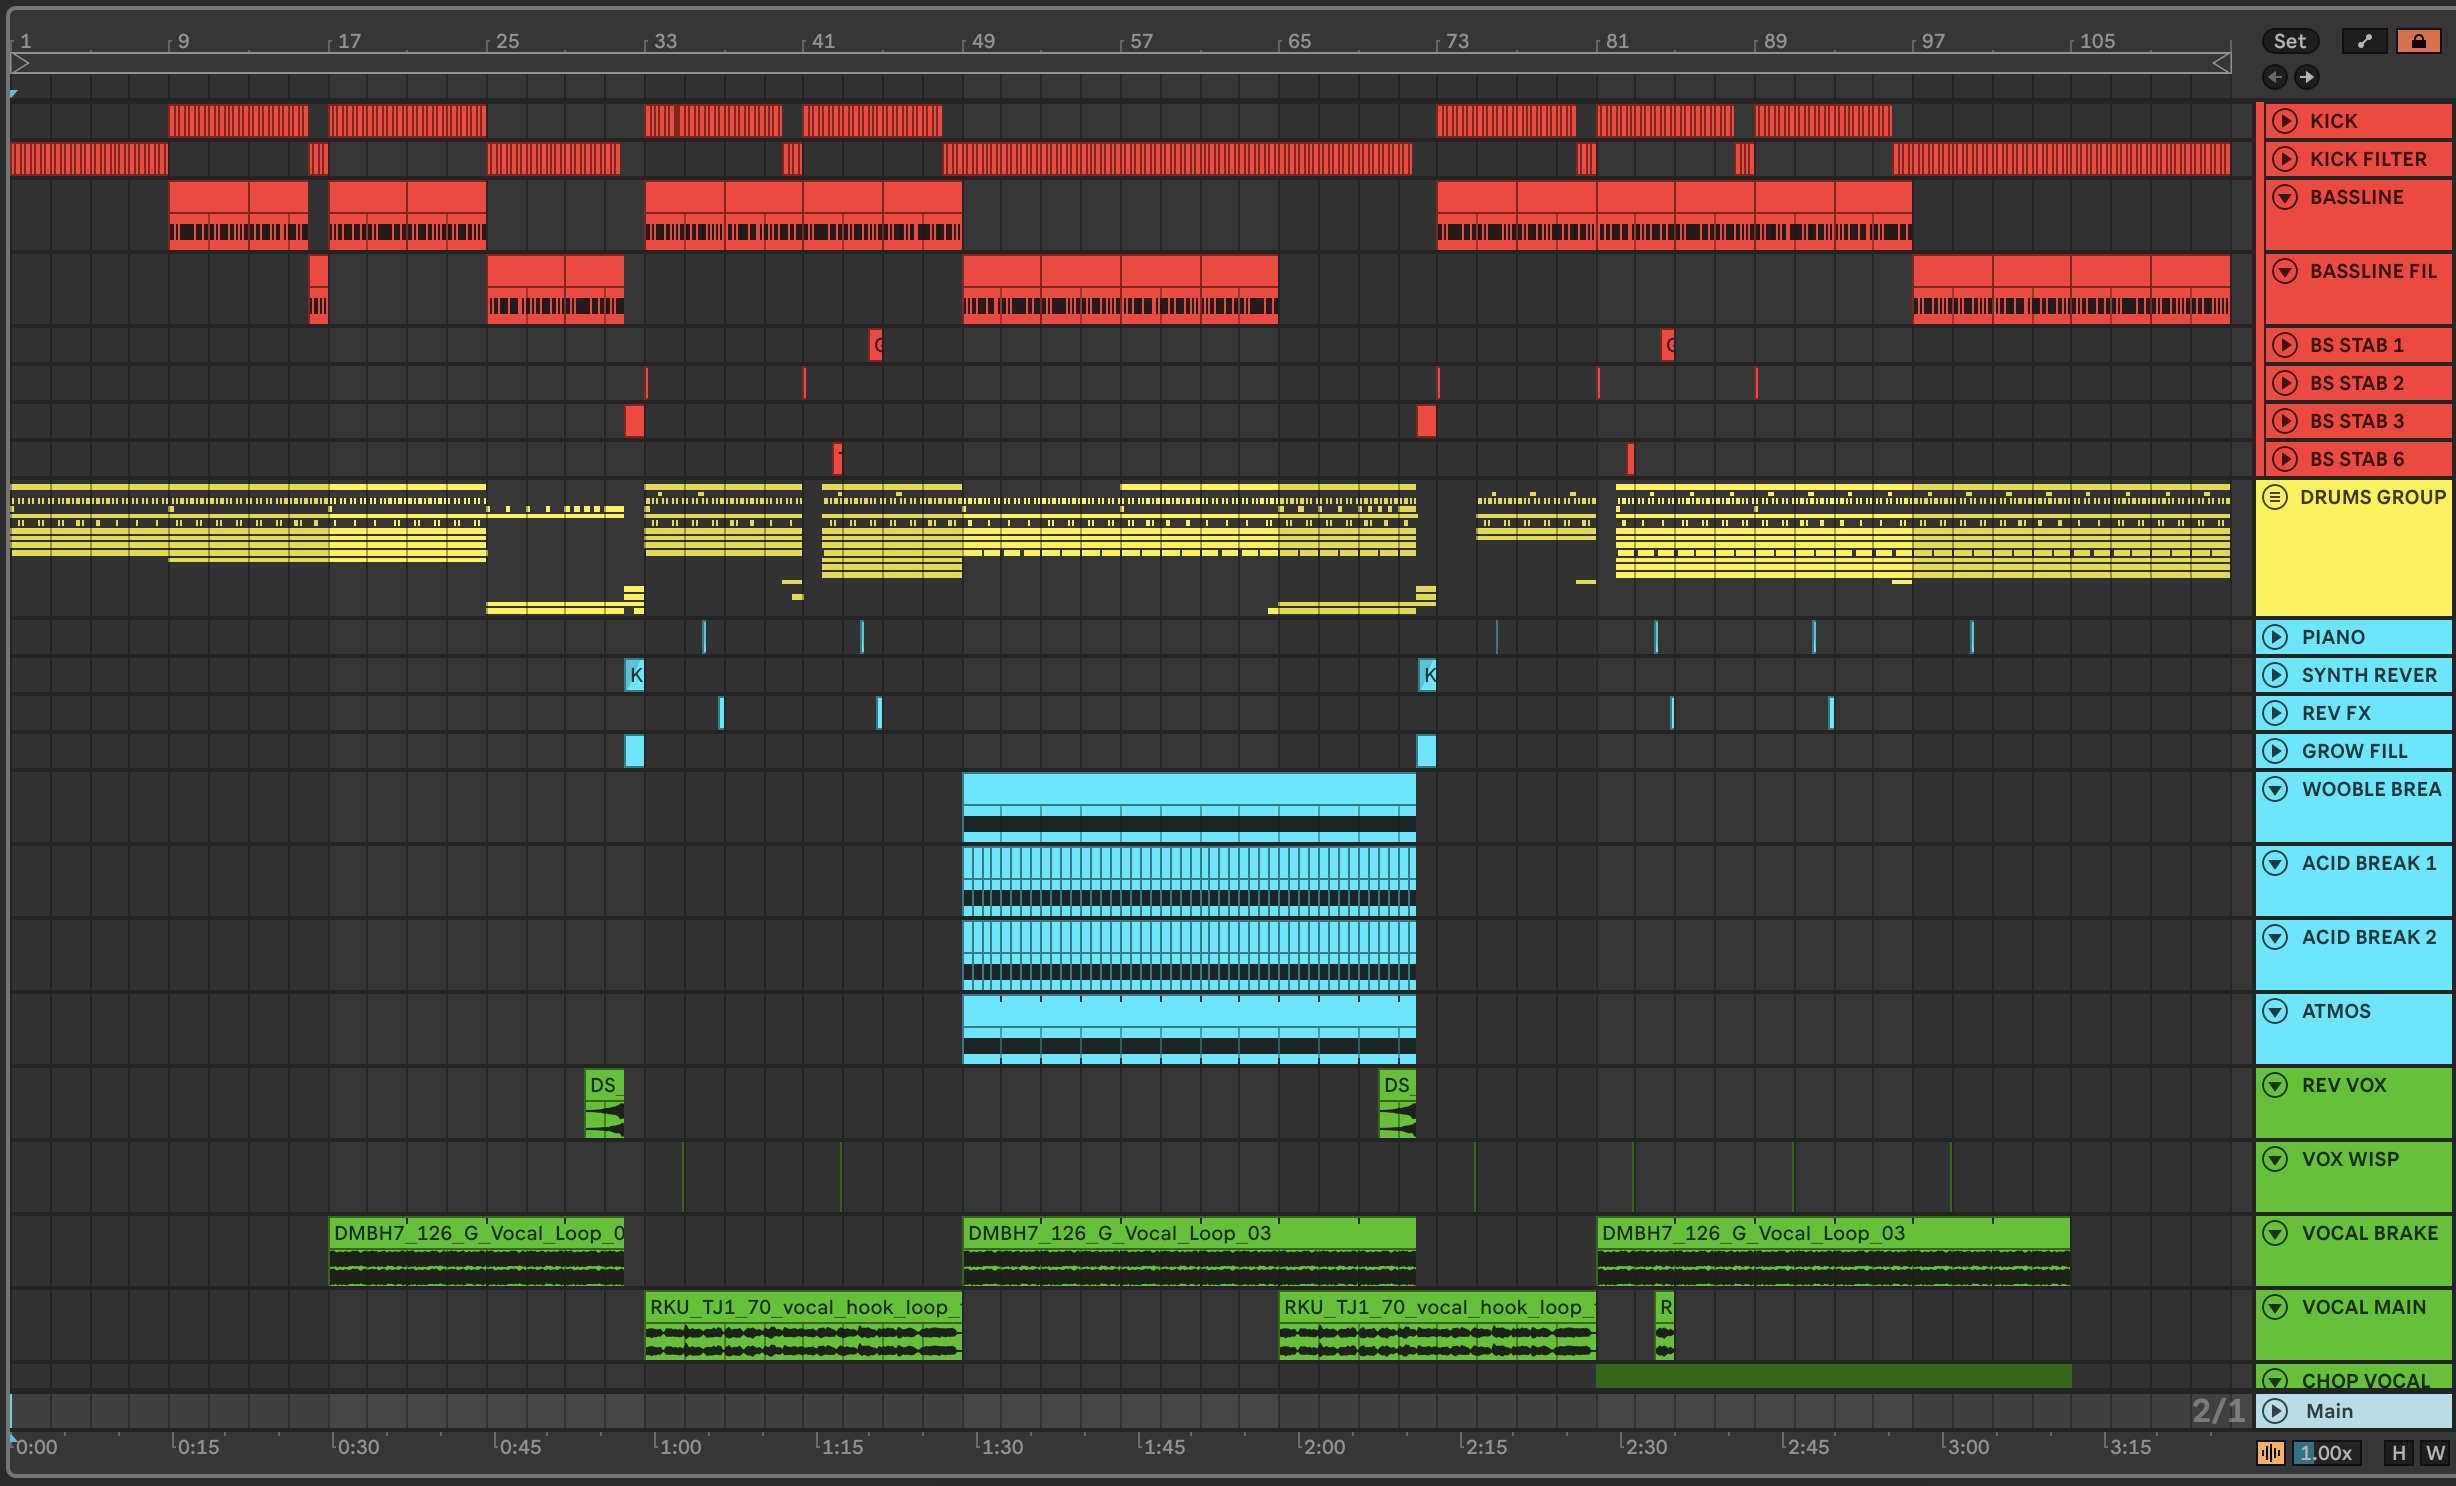The image size is (2456, 1486).
Task: Select the ACID BREAK 1 clip
Action: pos(1189,881)
